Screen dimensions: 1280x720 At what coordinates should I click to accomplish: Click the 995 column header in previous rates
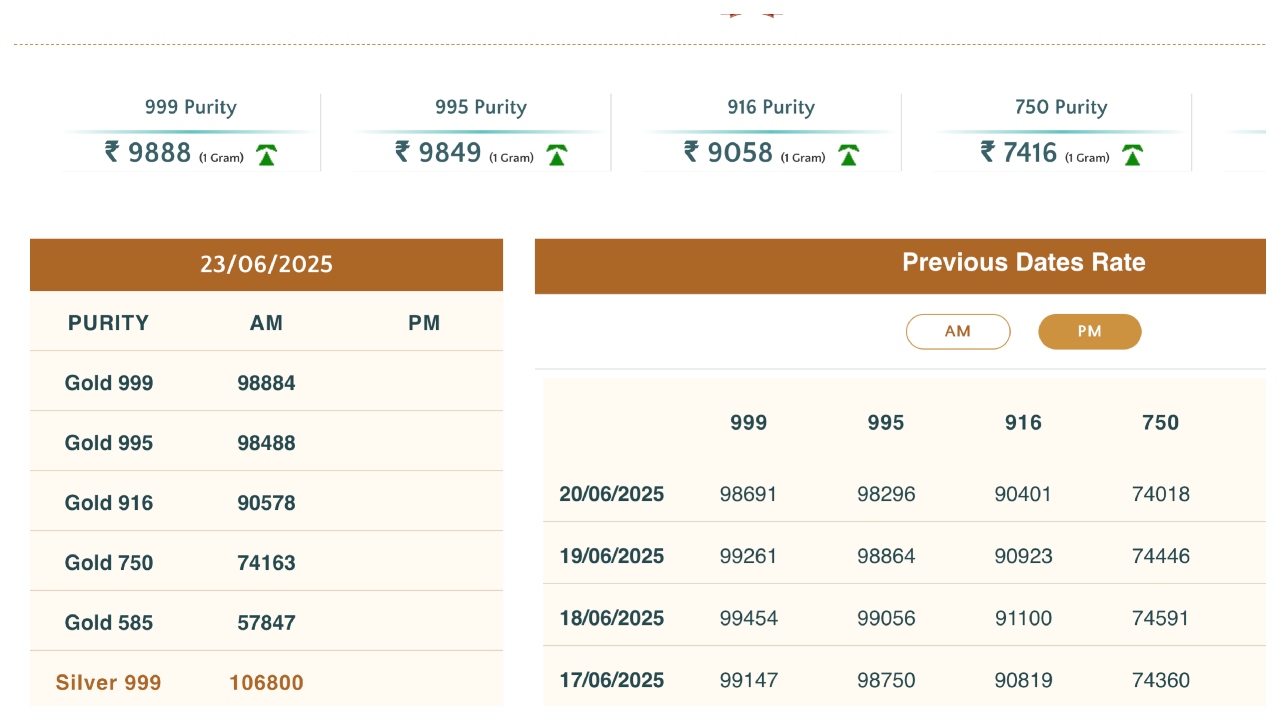(x=885, y=423)
